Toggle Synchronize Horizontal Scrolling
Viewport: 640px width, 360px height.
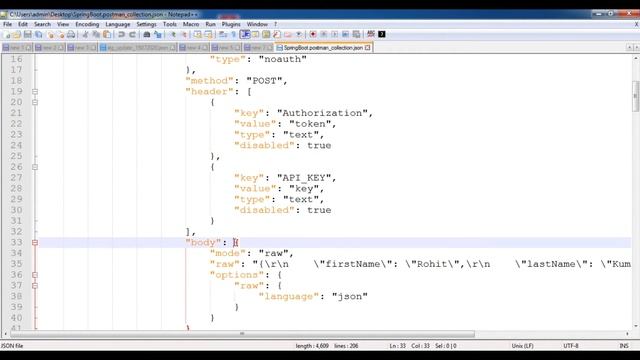click(208, 34)
